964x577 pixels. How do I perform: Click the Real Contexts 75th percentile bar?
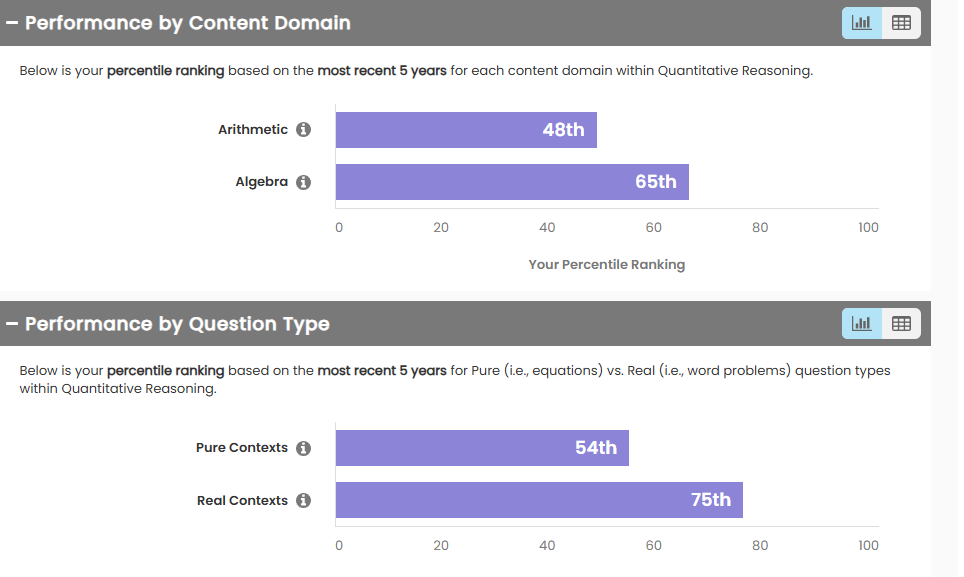539,500
